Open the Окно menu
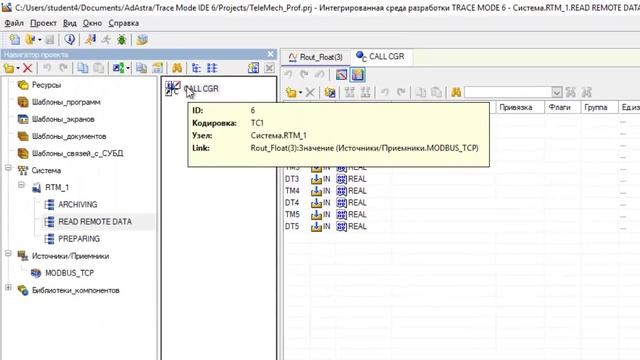This screenshot has height=360, width=640. click(x=92, y=23)
